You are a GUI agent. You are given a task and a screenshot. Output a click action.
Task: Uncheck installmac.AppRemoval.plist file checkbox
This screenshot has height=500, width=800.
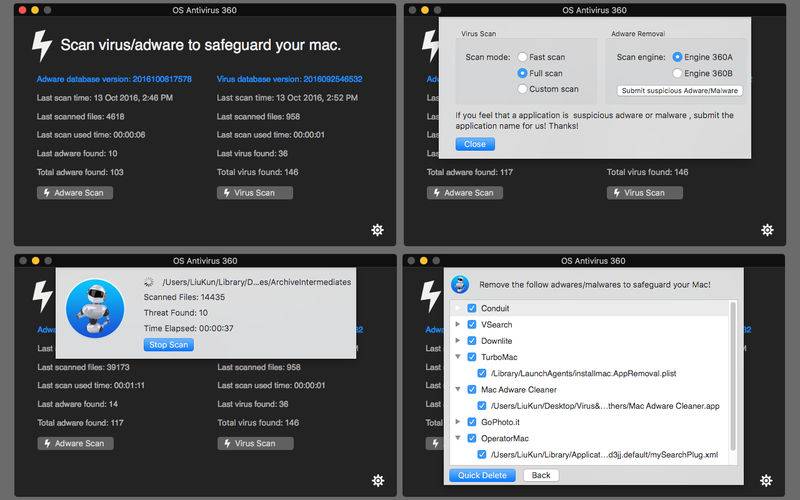coord(482,373)
